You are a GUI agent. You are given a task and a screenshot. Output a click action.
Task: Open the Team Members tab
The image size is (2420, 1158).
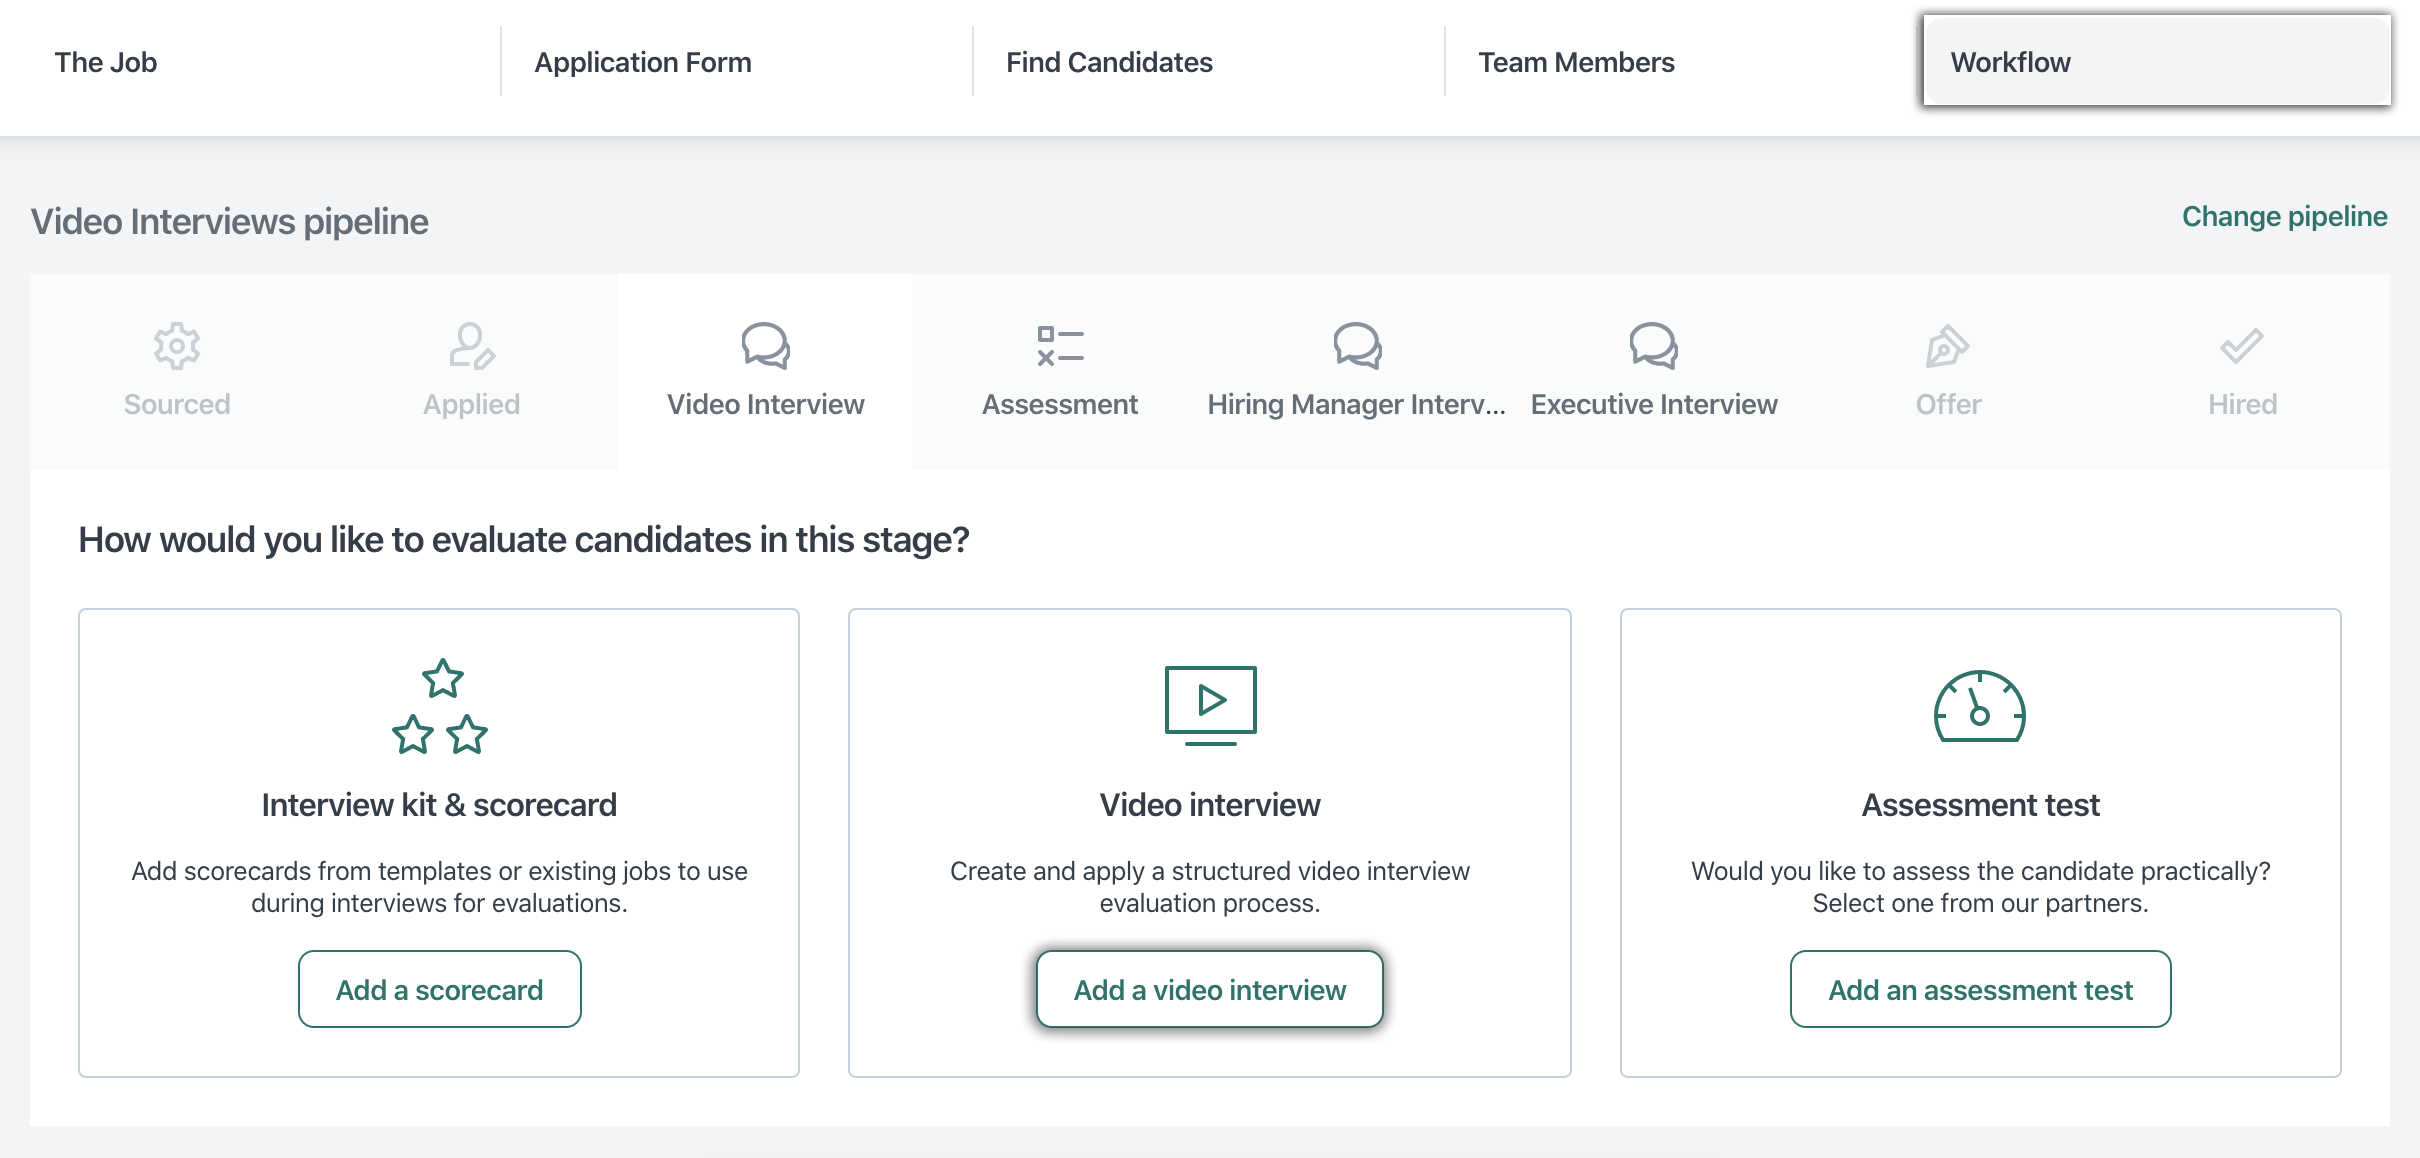click(x=1576, y=62)
